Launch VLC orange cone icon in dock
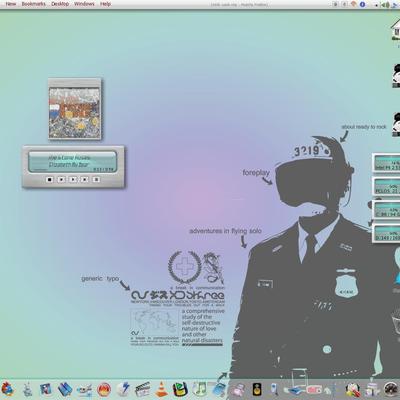Screen dimensions: 400x400 [162, 389]
